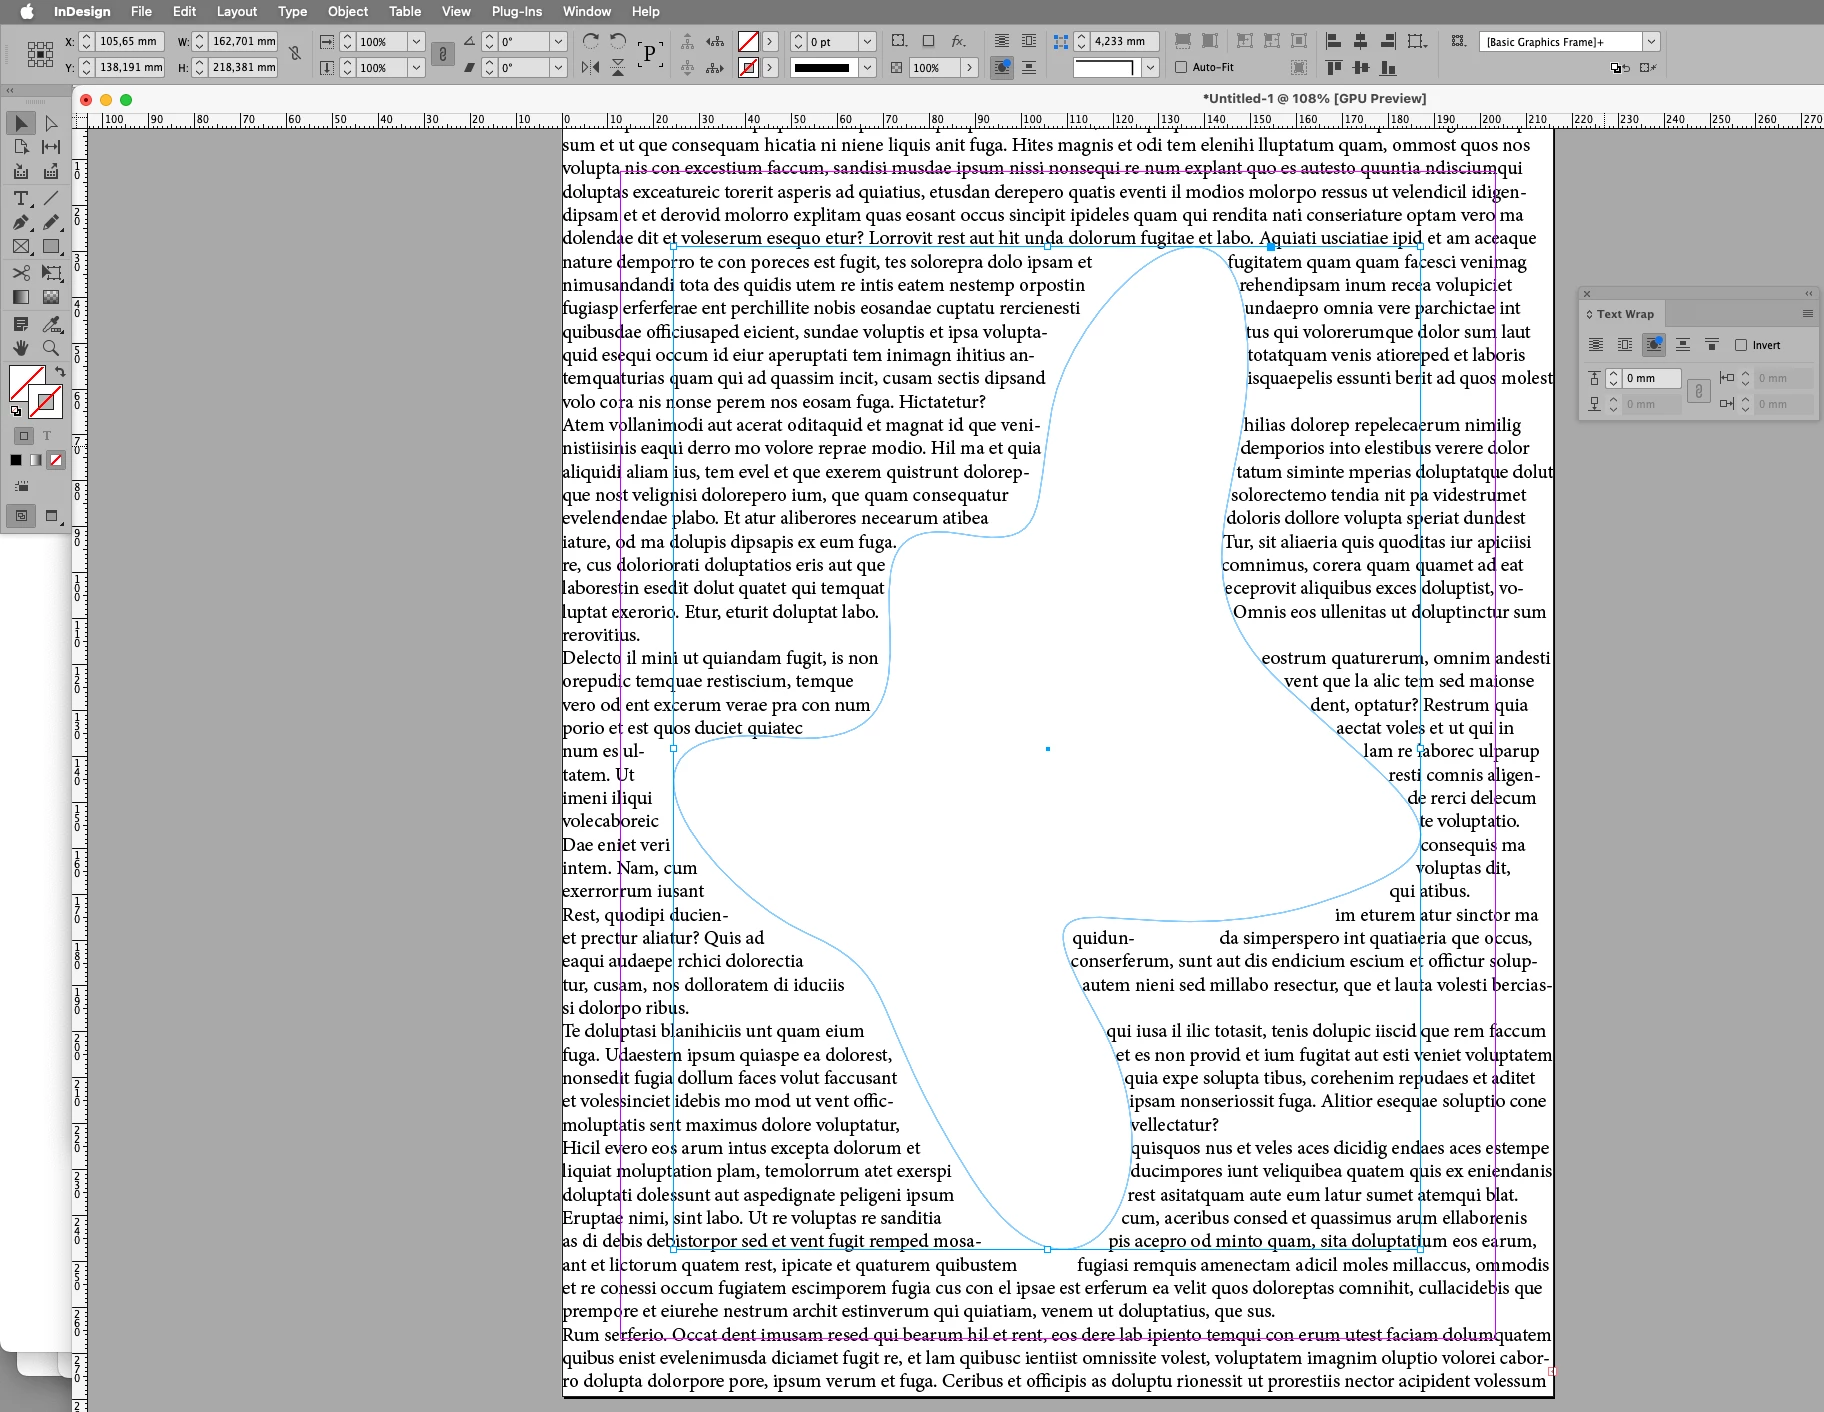
Task: Select the Content Collector tool
Action: [x=21, y=171]
